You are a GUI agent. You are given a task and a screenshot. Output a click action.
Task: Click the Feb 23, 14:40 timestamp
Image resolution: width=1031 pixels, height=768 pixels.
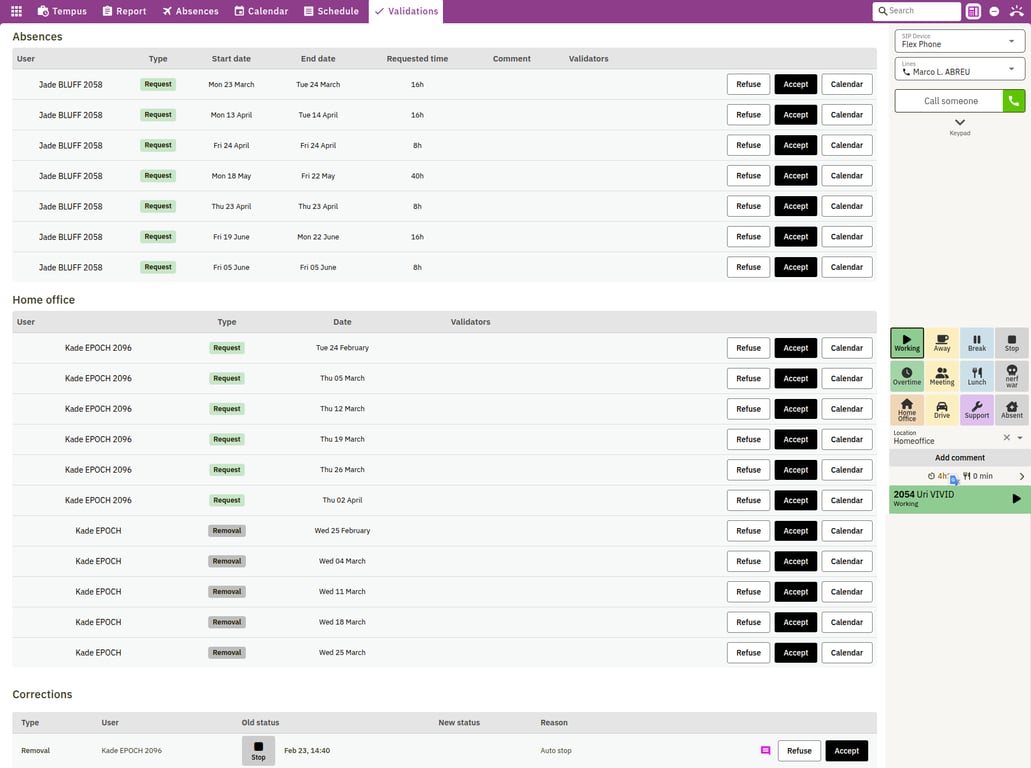tap(307, 750)
